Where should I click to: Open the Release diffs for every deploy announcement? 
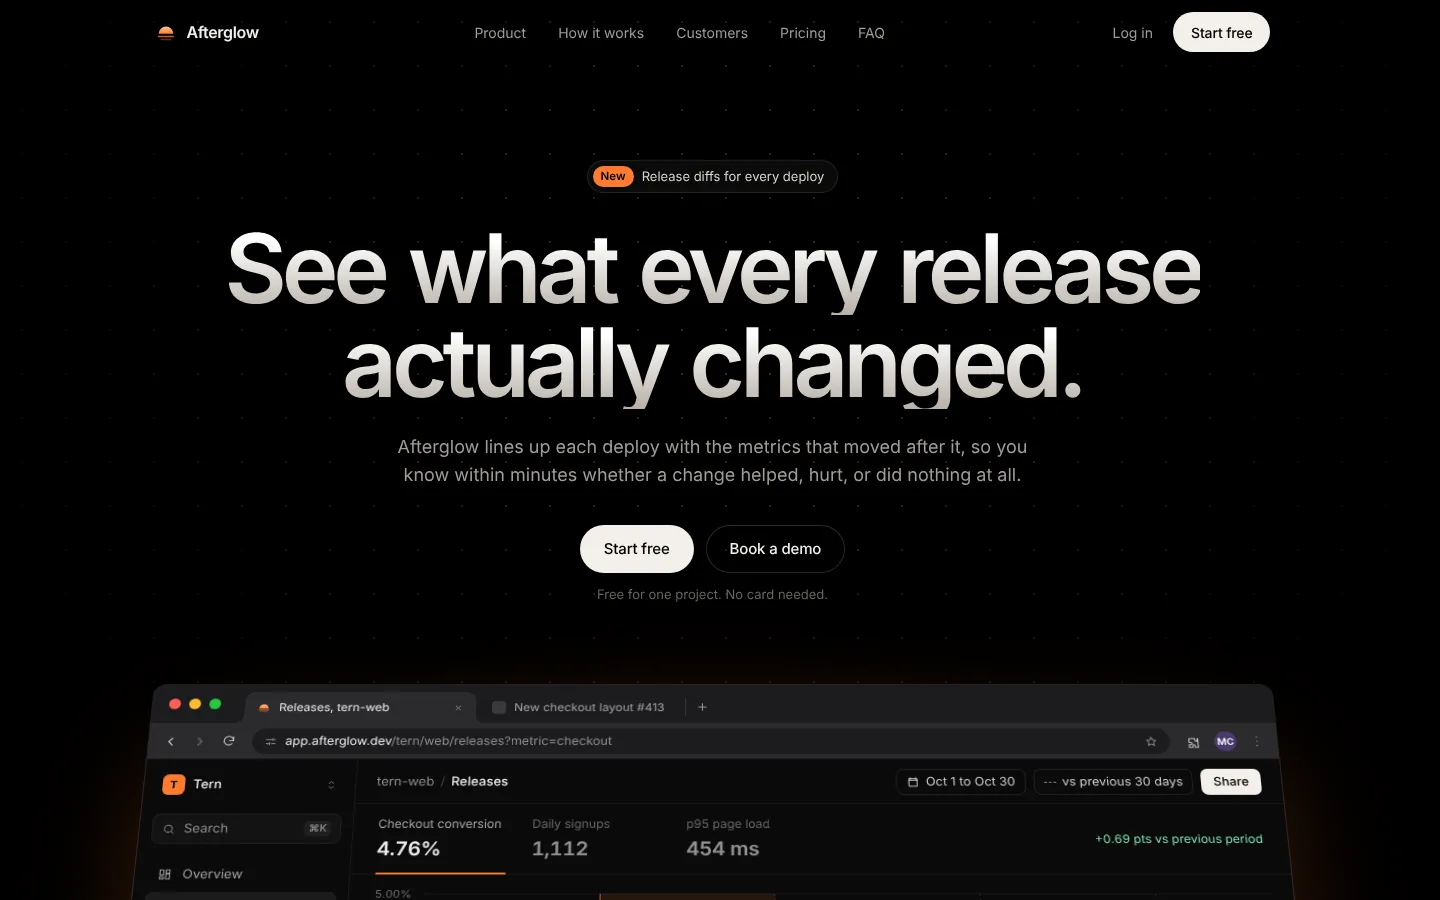point(712,176)
